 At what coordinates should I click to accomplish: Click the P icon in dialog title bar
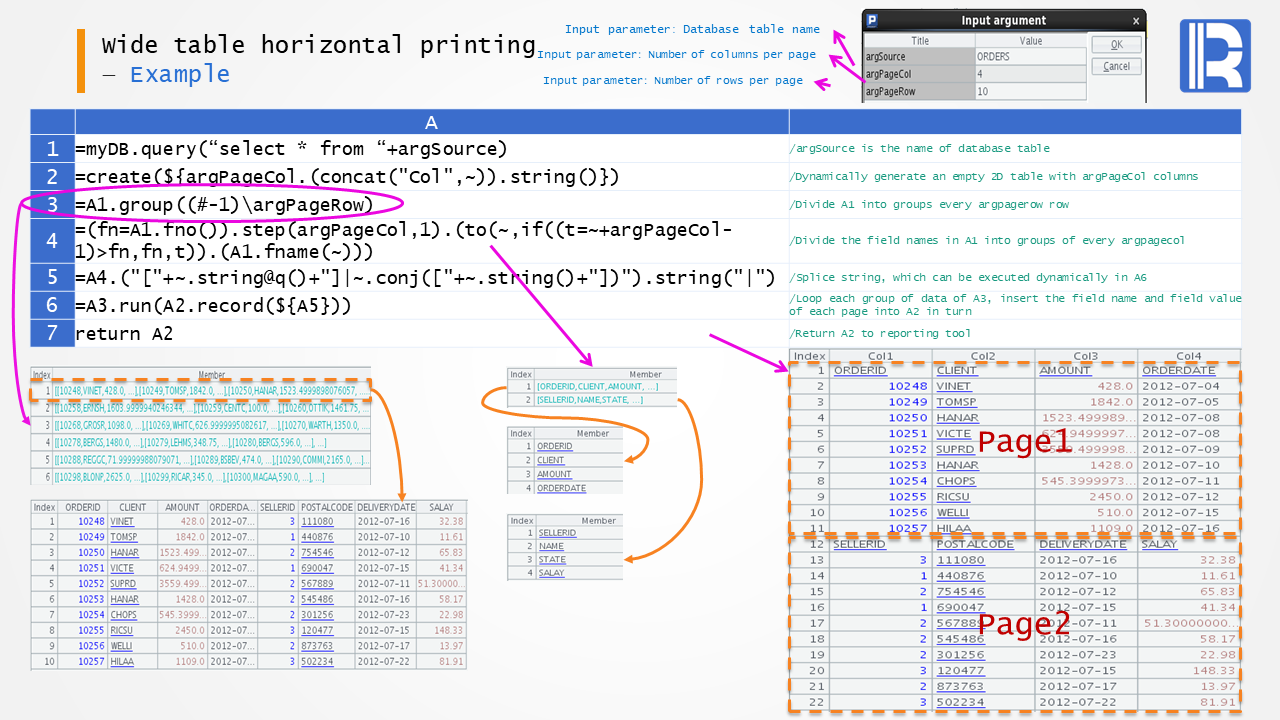click(x=872, y=20)
